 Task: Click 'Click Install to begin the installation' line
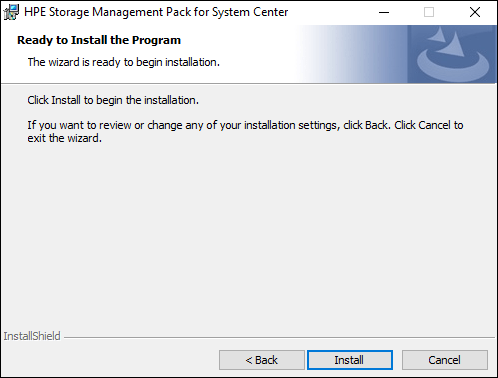click(x=113, y=100)
